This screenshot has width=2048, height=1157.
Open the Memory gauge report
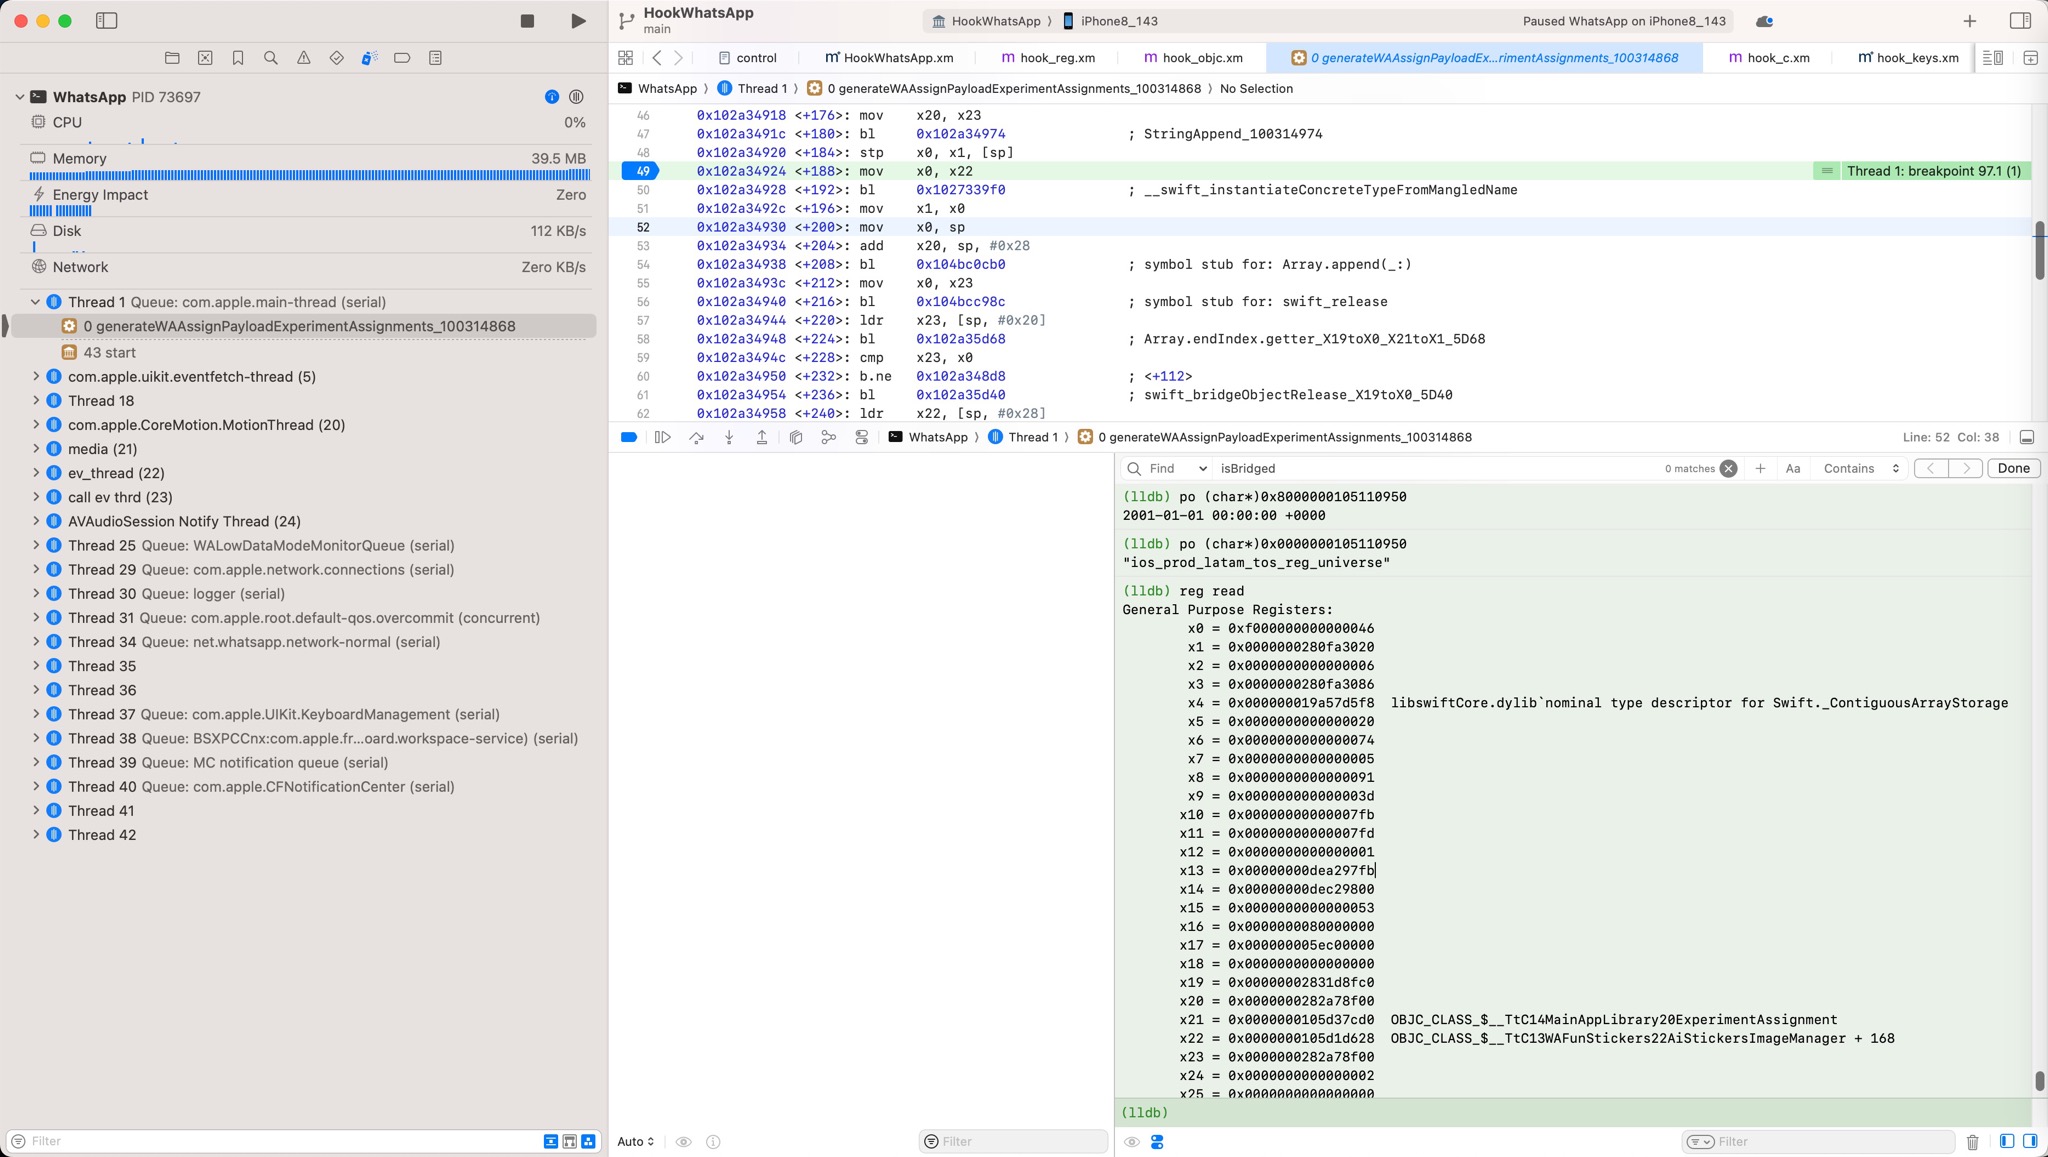pos(308,165)
